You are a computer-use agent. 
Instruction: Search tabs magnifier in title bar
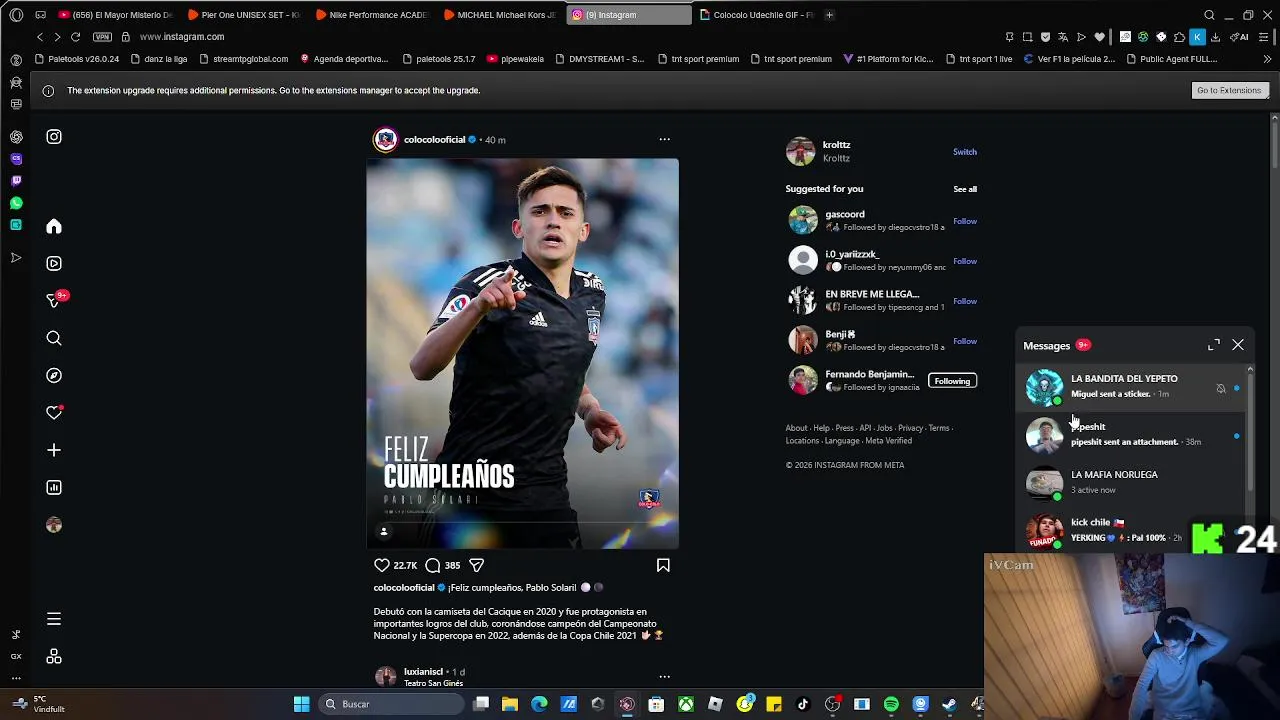click(x=1209, y=15)
